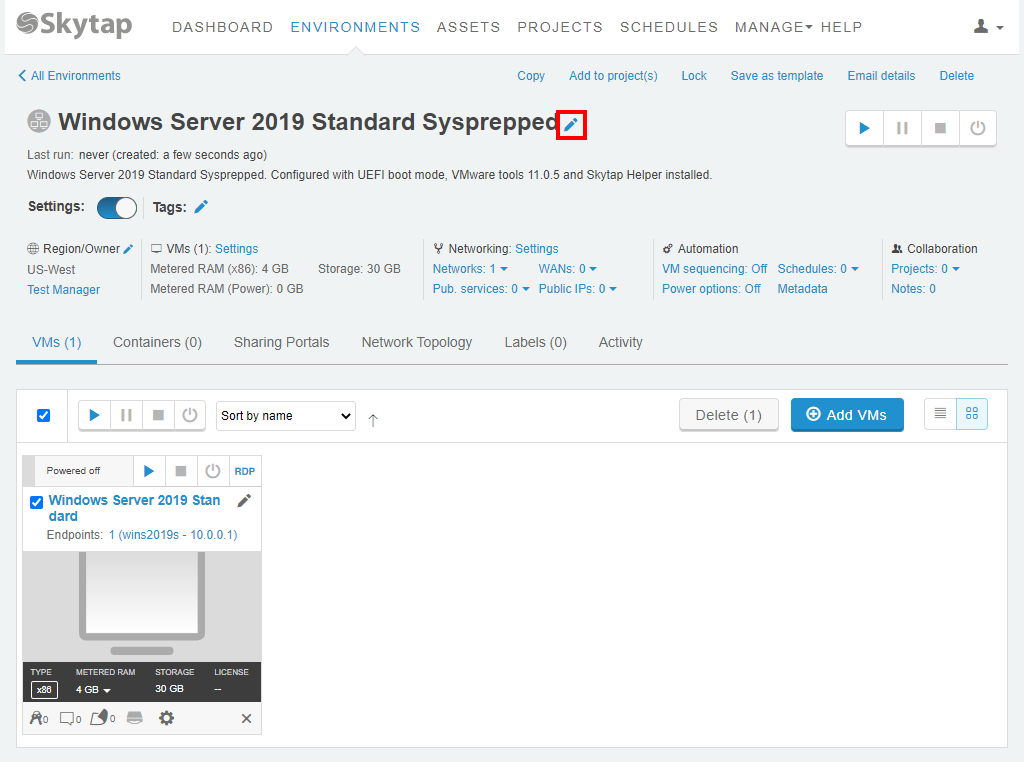View VM labels tag icon

[x=103, y=718]
